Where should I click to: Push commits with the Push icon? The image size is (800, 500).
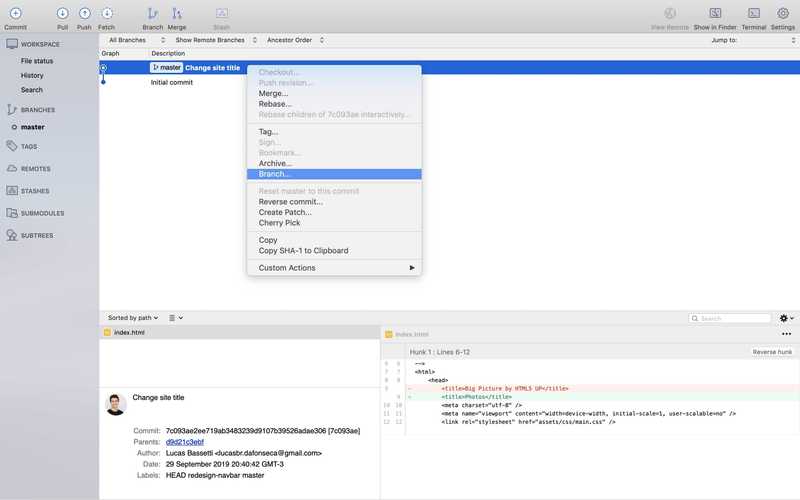(85, 13)
